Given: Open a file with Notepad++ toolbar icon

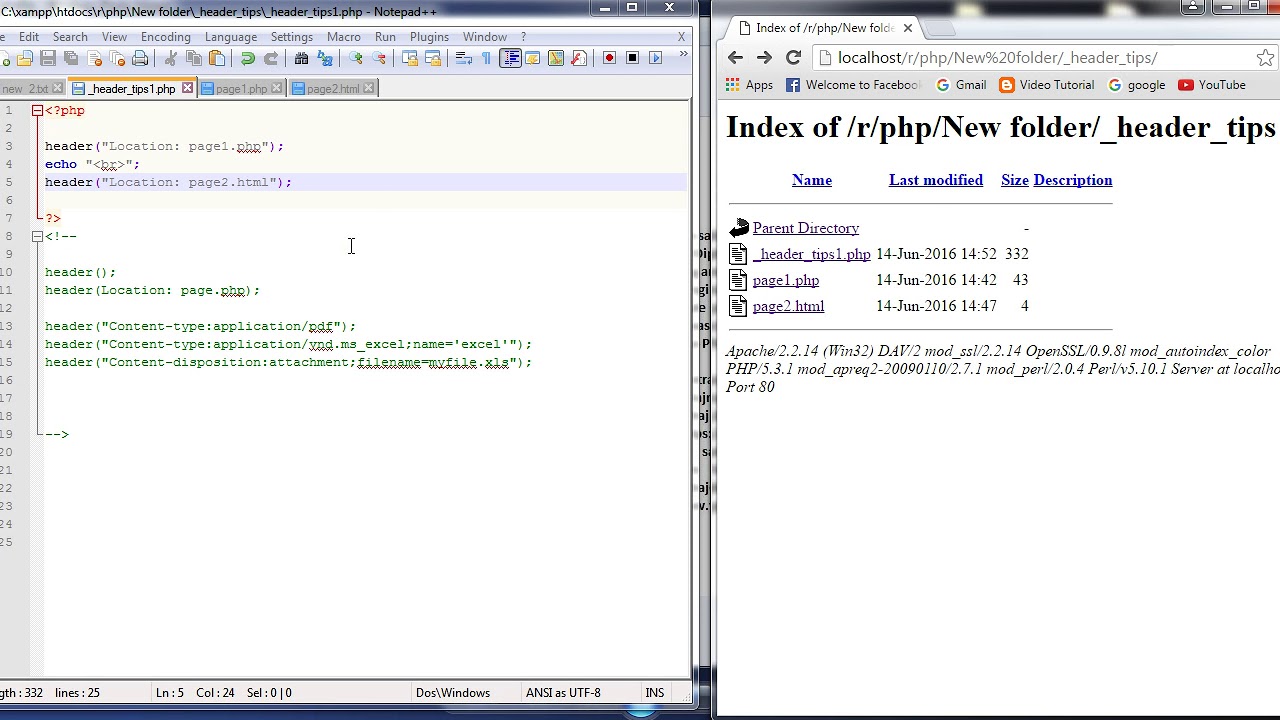Looking at the screenshot, I should click(x=24, y=58).
